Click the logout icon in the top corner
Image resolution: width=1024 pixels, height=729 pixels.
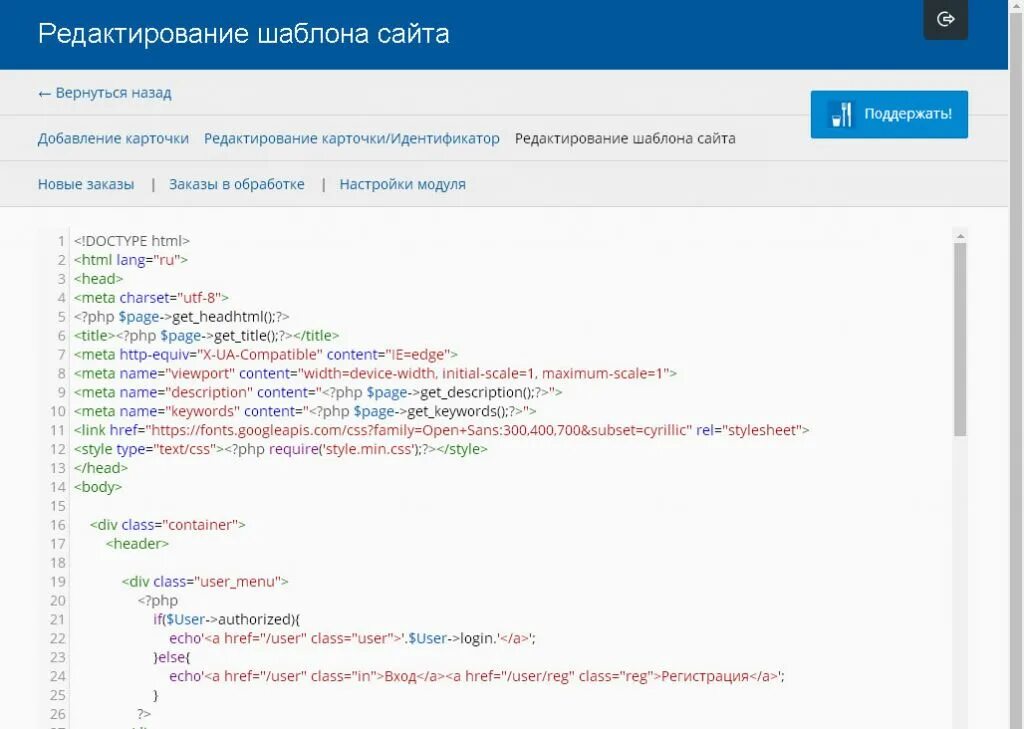coord(945,18)
